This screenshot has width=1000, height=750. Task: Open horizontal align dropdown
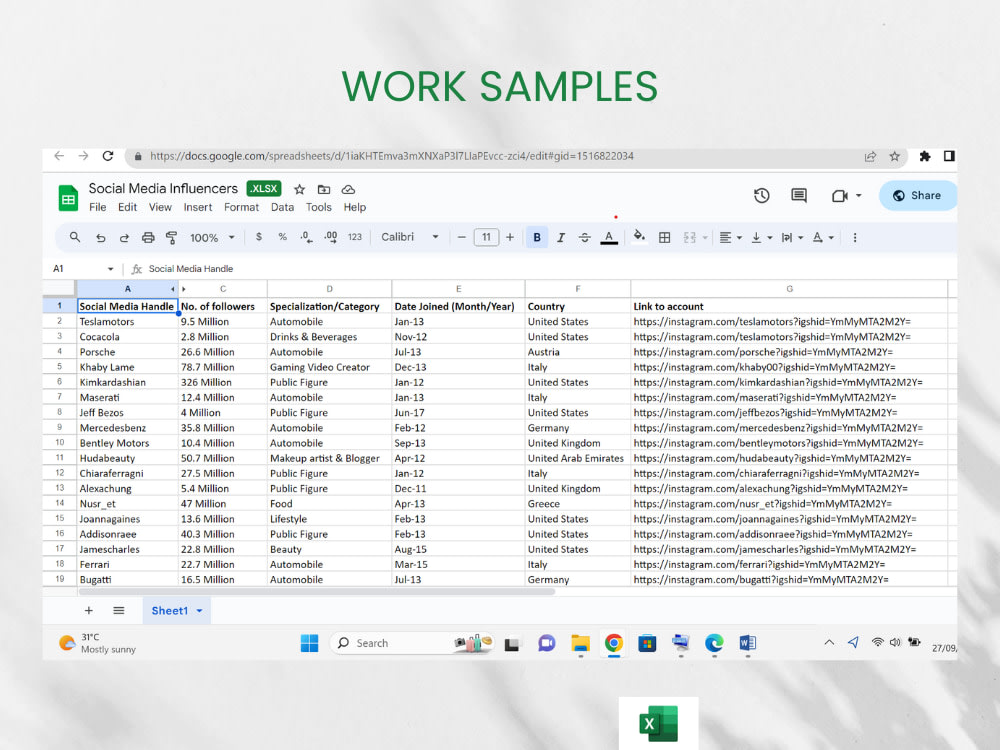[730, 237]
